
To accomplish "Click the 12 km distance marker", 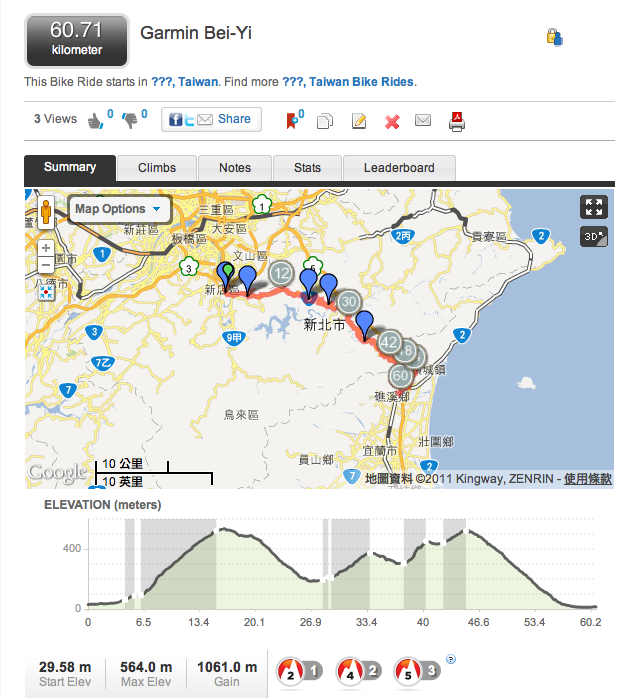I will pyautogui.click(x=281, y=273).
